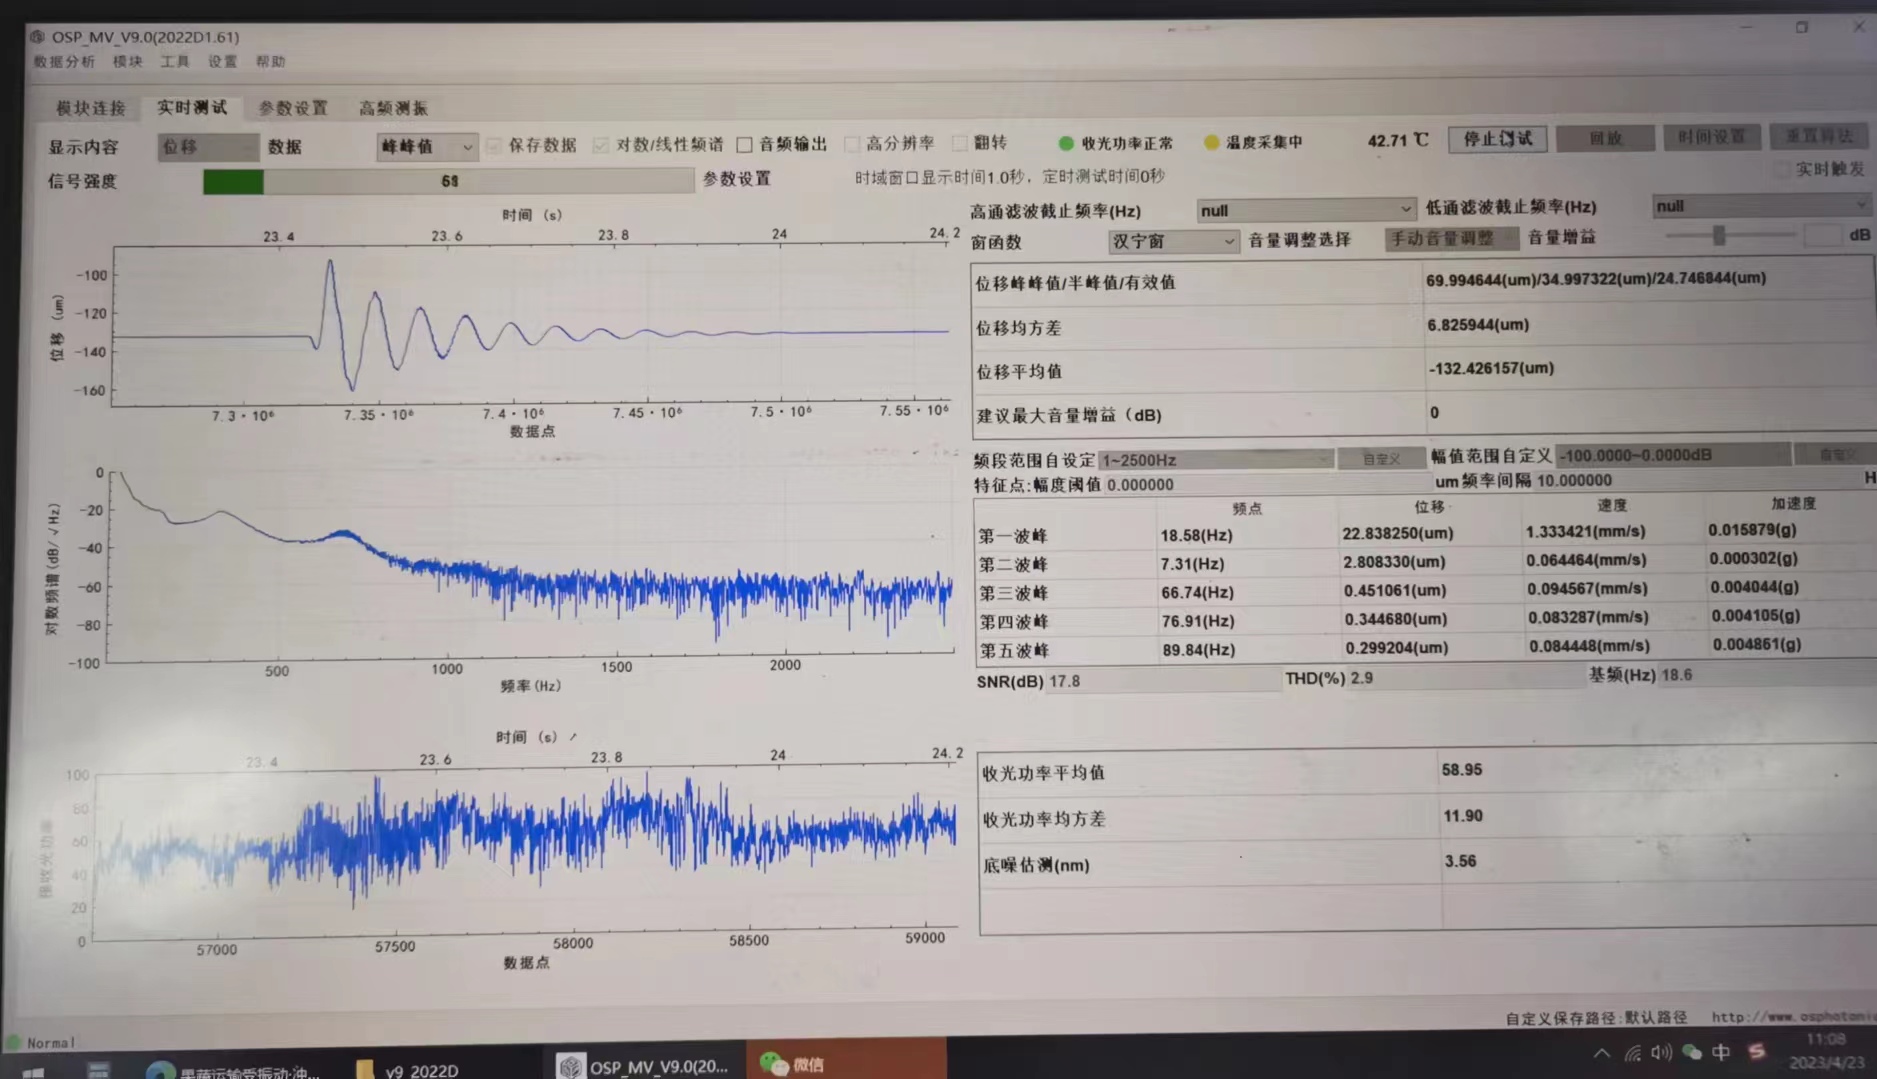Enable the 实时触发 checkbox
The image size is (1877, 1079).
pyautogui.click(x=1781, y=170)
